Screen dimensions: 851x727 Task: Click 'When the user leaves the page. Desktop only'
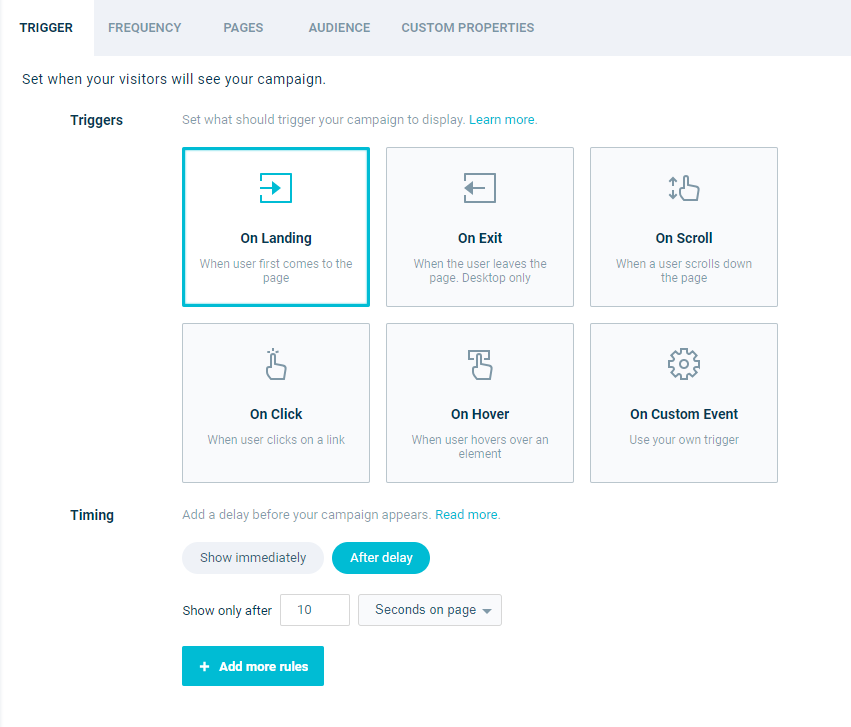tap(480, 271)
